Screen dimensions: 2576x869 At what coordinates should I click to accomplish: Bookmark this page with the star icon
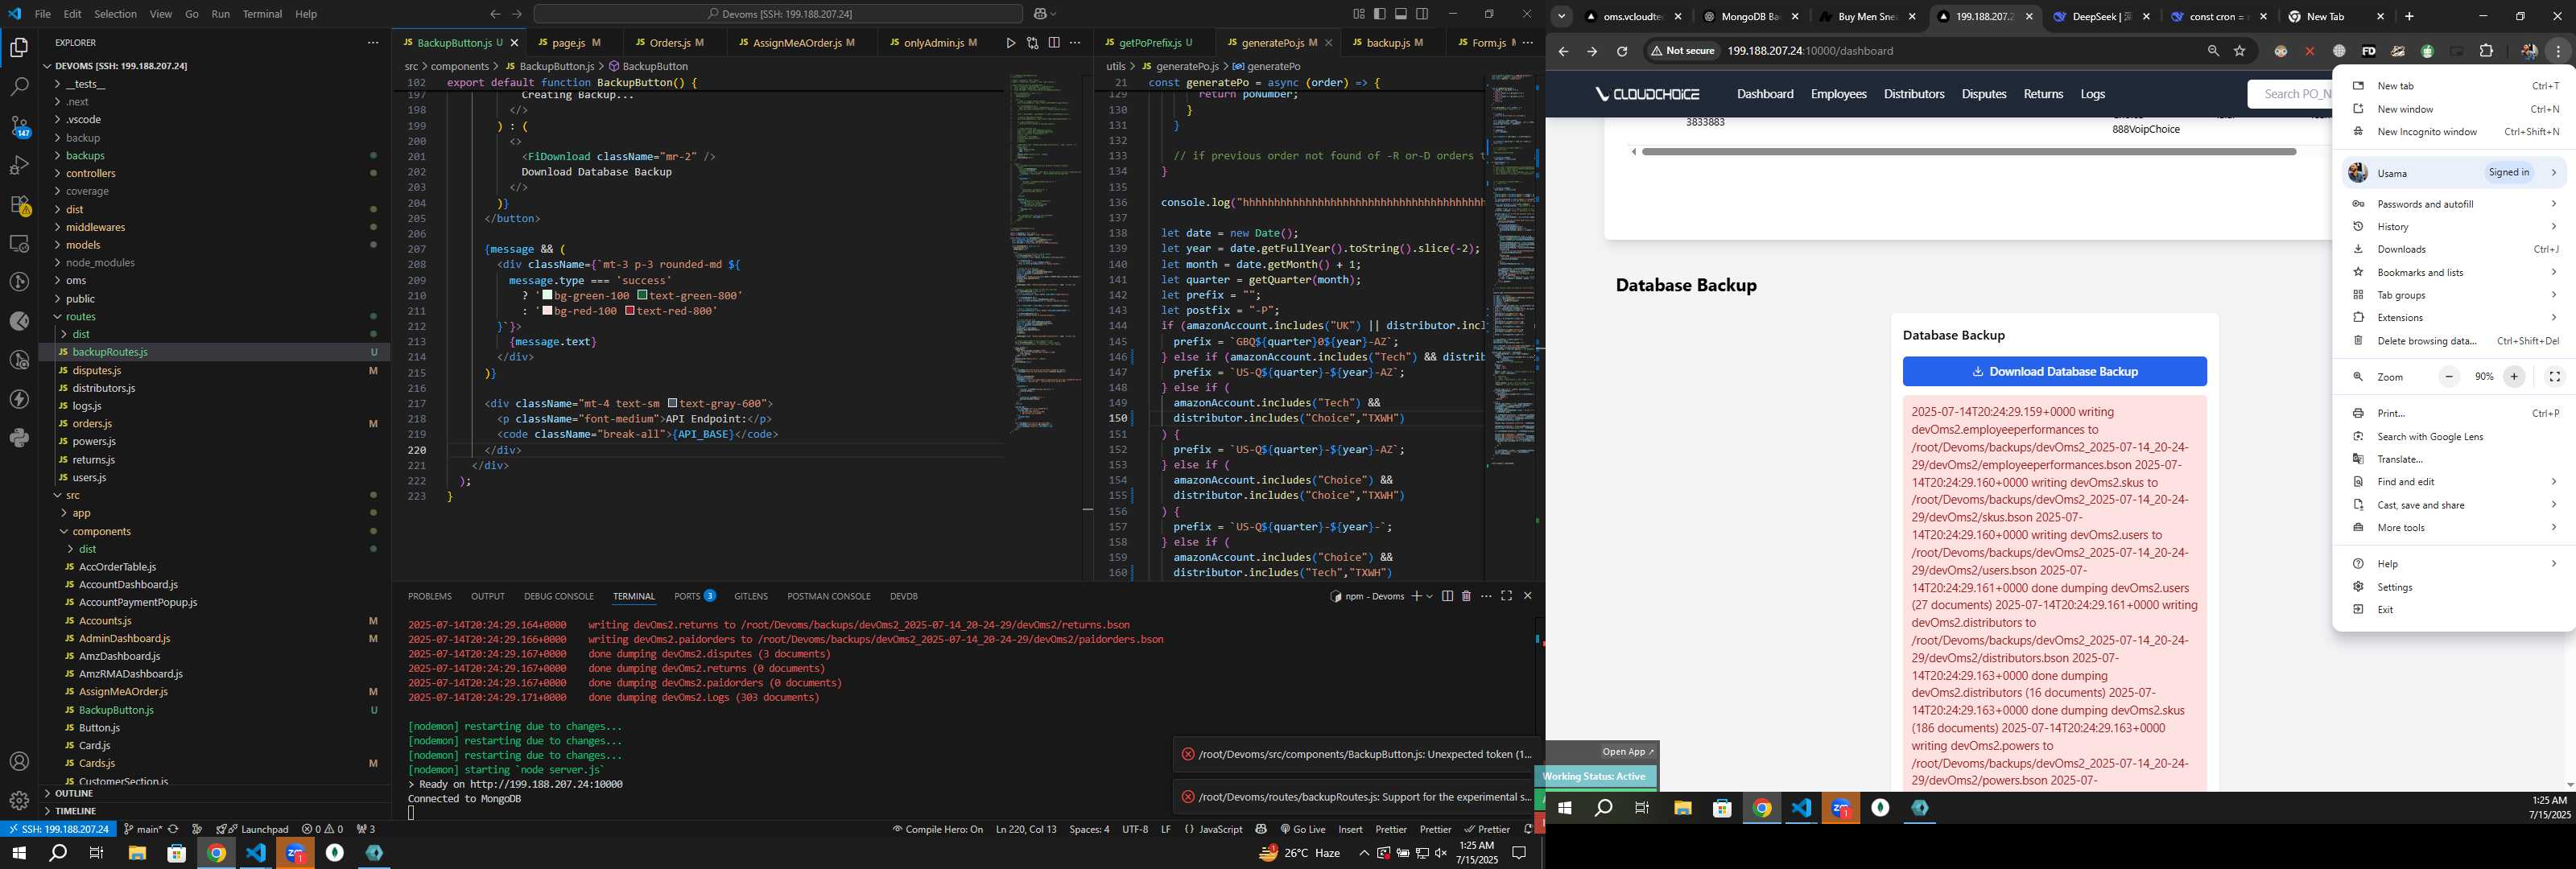(2240, 51)
